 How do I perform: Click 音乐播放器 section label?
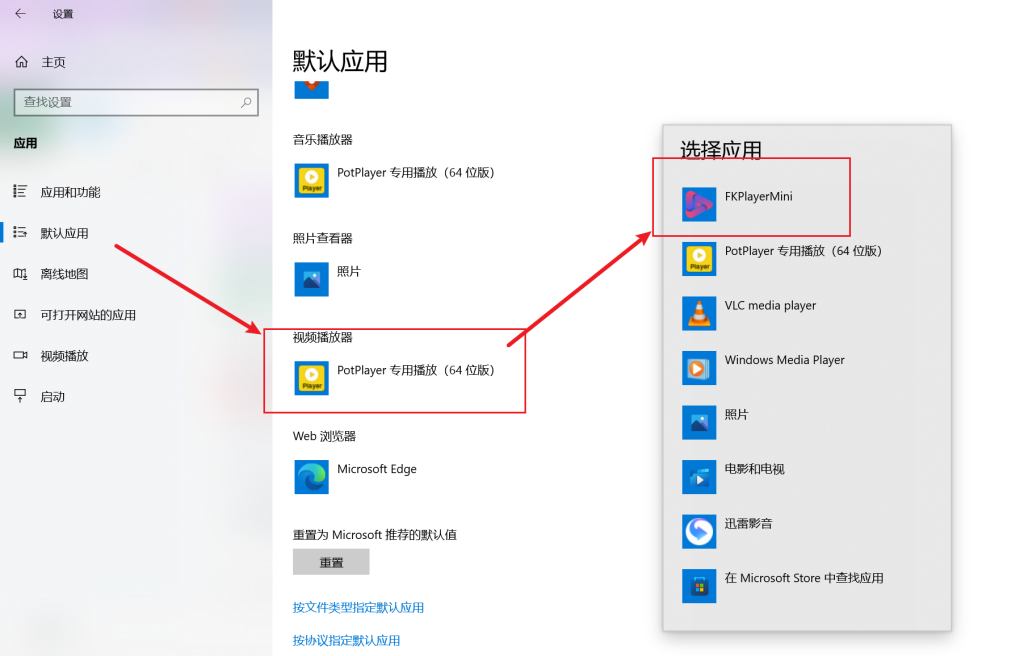tap(323, 139)
